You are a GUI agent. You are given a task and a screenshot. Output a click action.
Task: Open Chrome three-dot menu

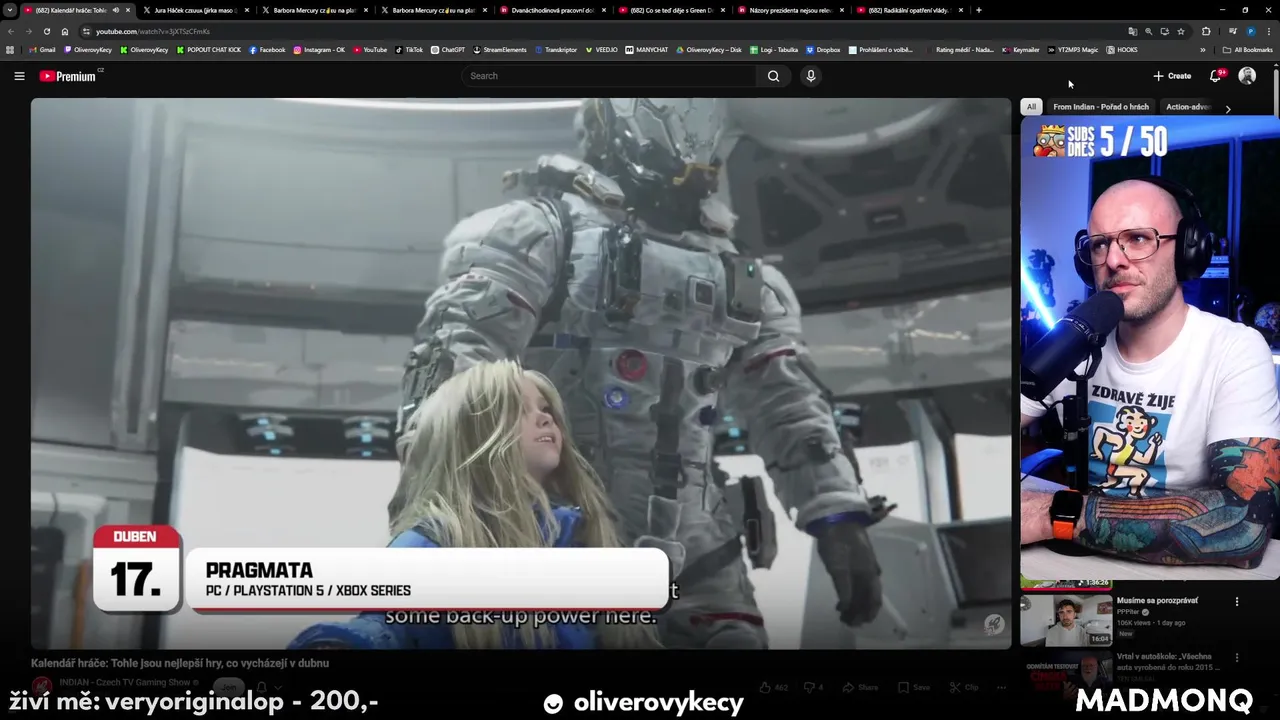point(1269,31)
